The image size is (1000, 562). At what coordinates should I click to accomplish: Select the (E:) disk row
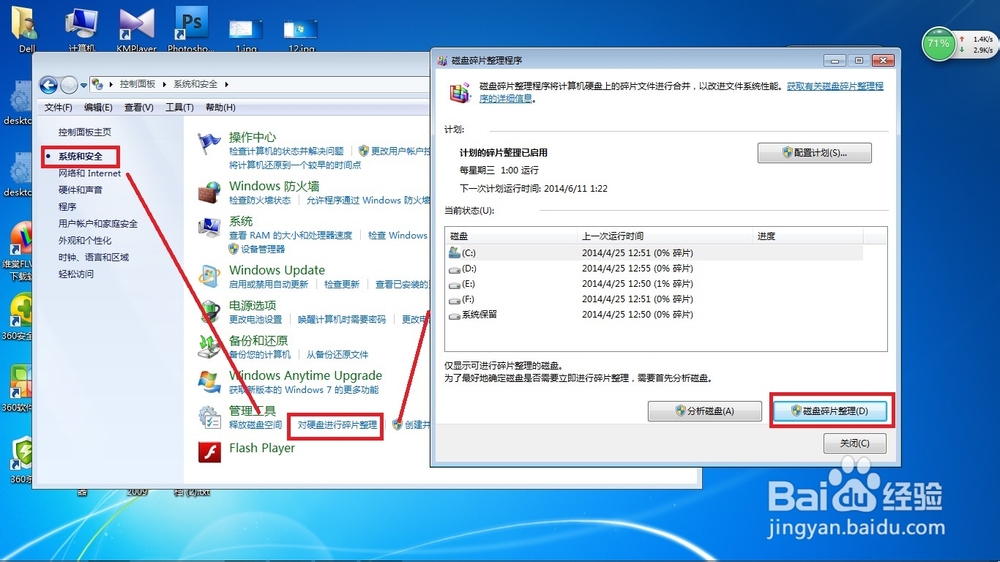tap(655, 284)
